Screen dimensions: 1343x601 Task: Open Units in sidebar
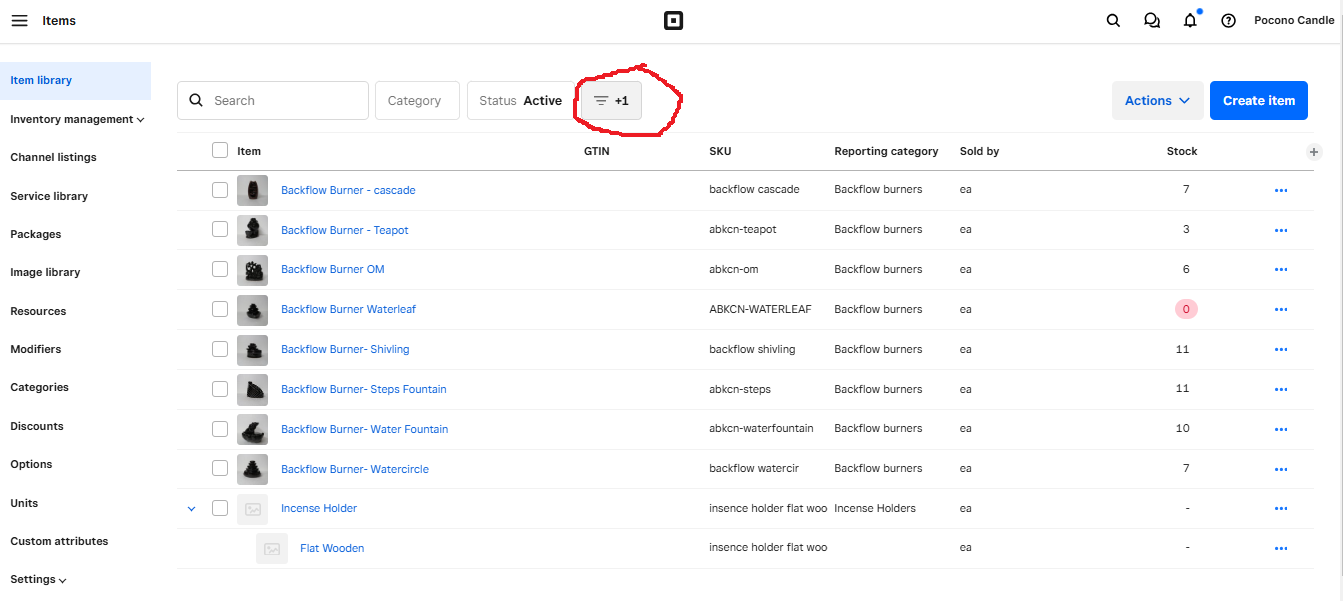point(24,503)
